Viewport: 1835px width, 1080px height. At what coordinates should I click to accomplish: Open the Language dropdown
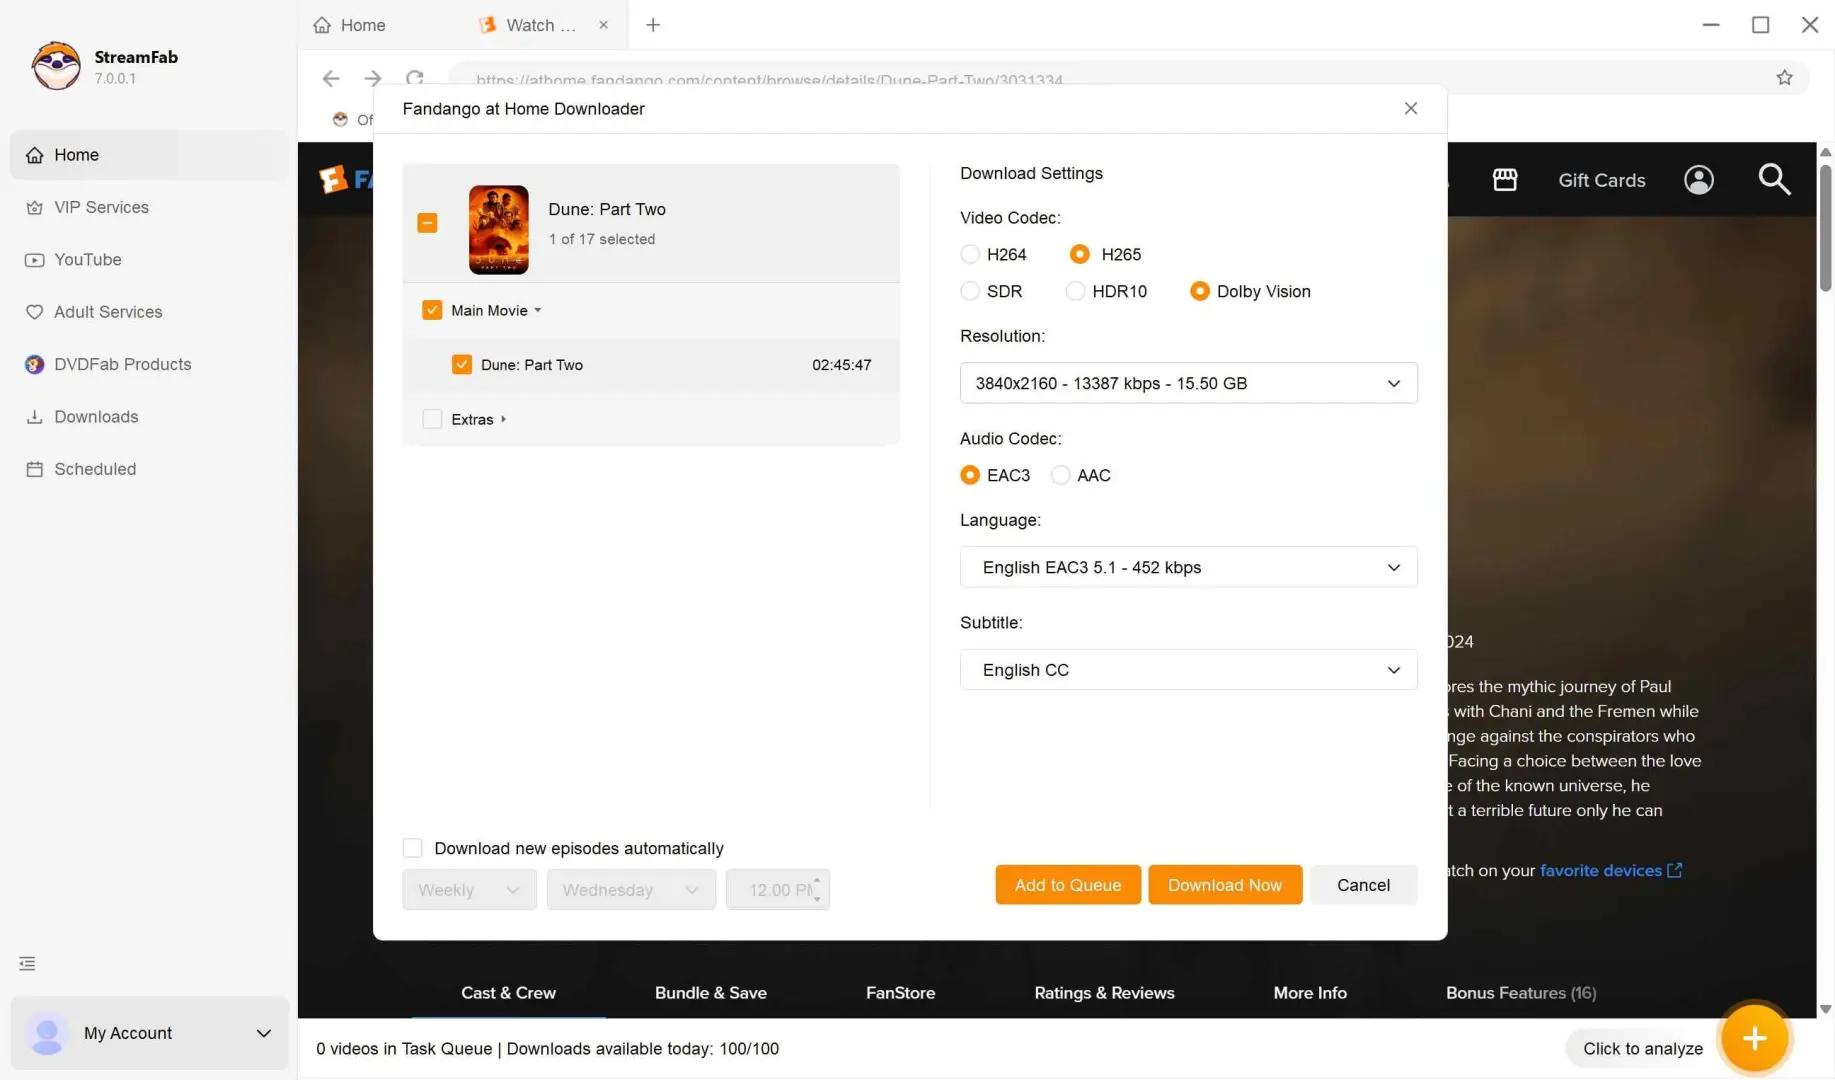click(1188, 567)
